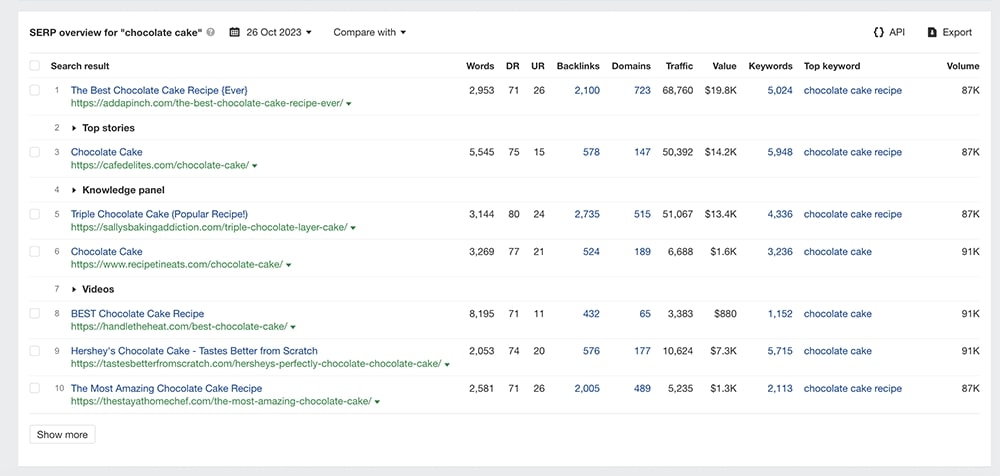Check the box for result 6 recipetineats
Screen dimensions: 1000x476
click(34, 251)
